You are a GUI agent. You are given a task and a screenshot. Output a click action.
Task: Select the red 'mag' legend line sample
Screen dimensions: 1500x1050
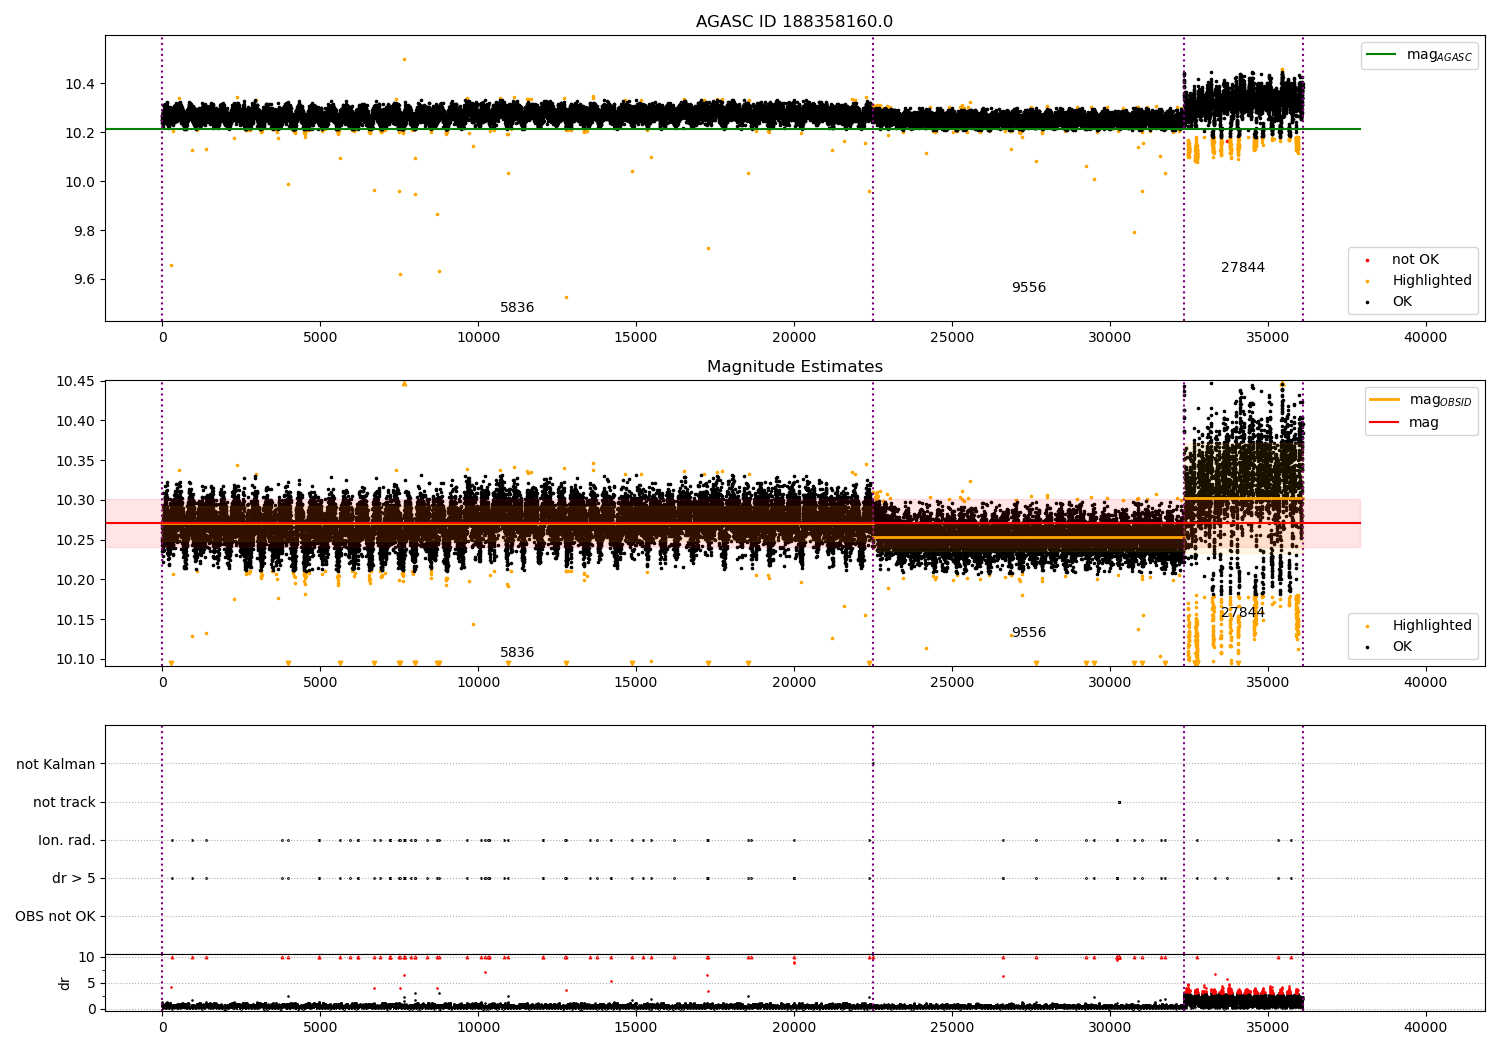pos(1386,422)
